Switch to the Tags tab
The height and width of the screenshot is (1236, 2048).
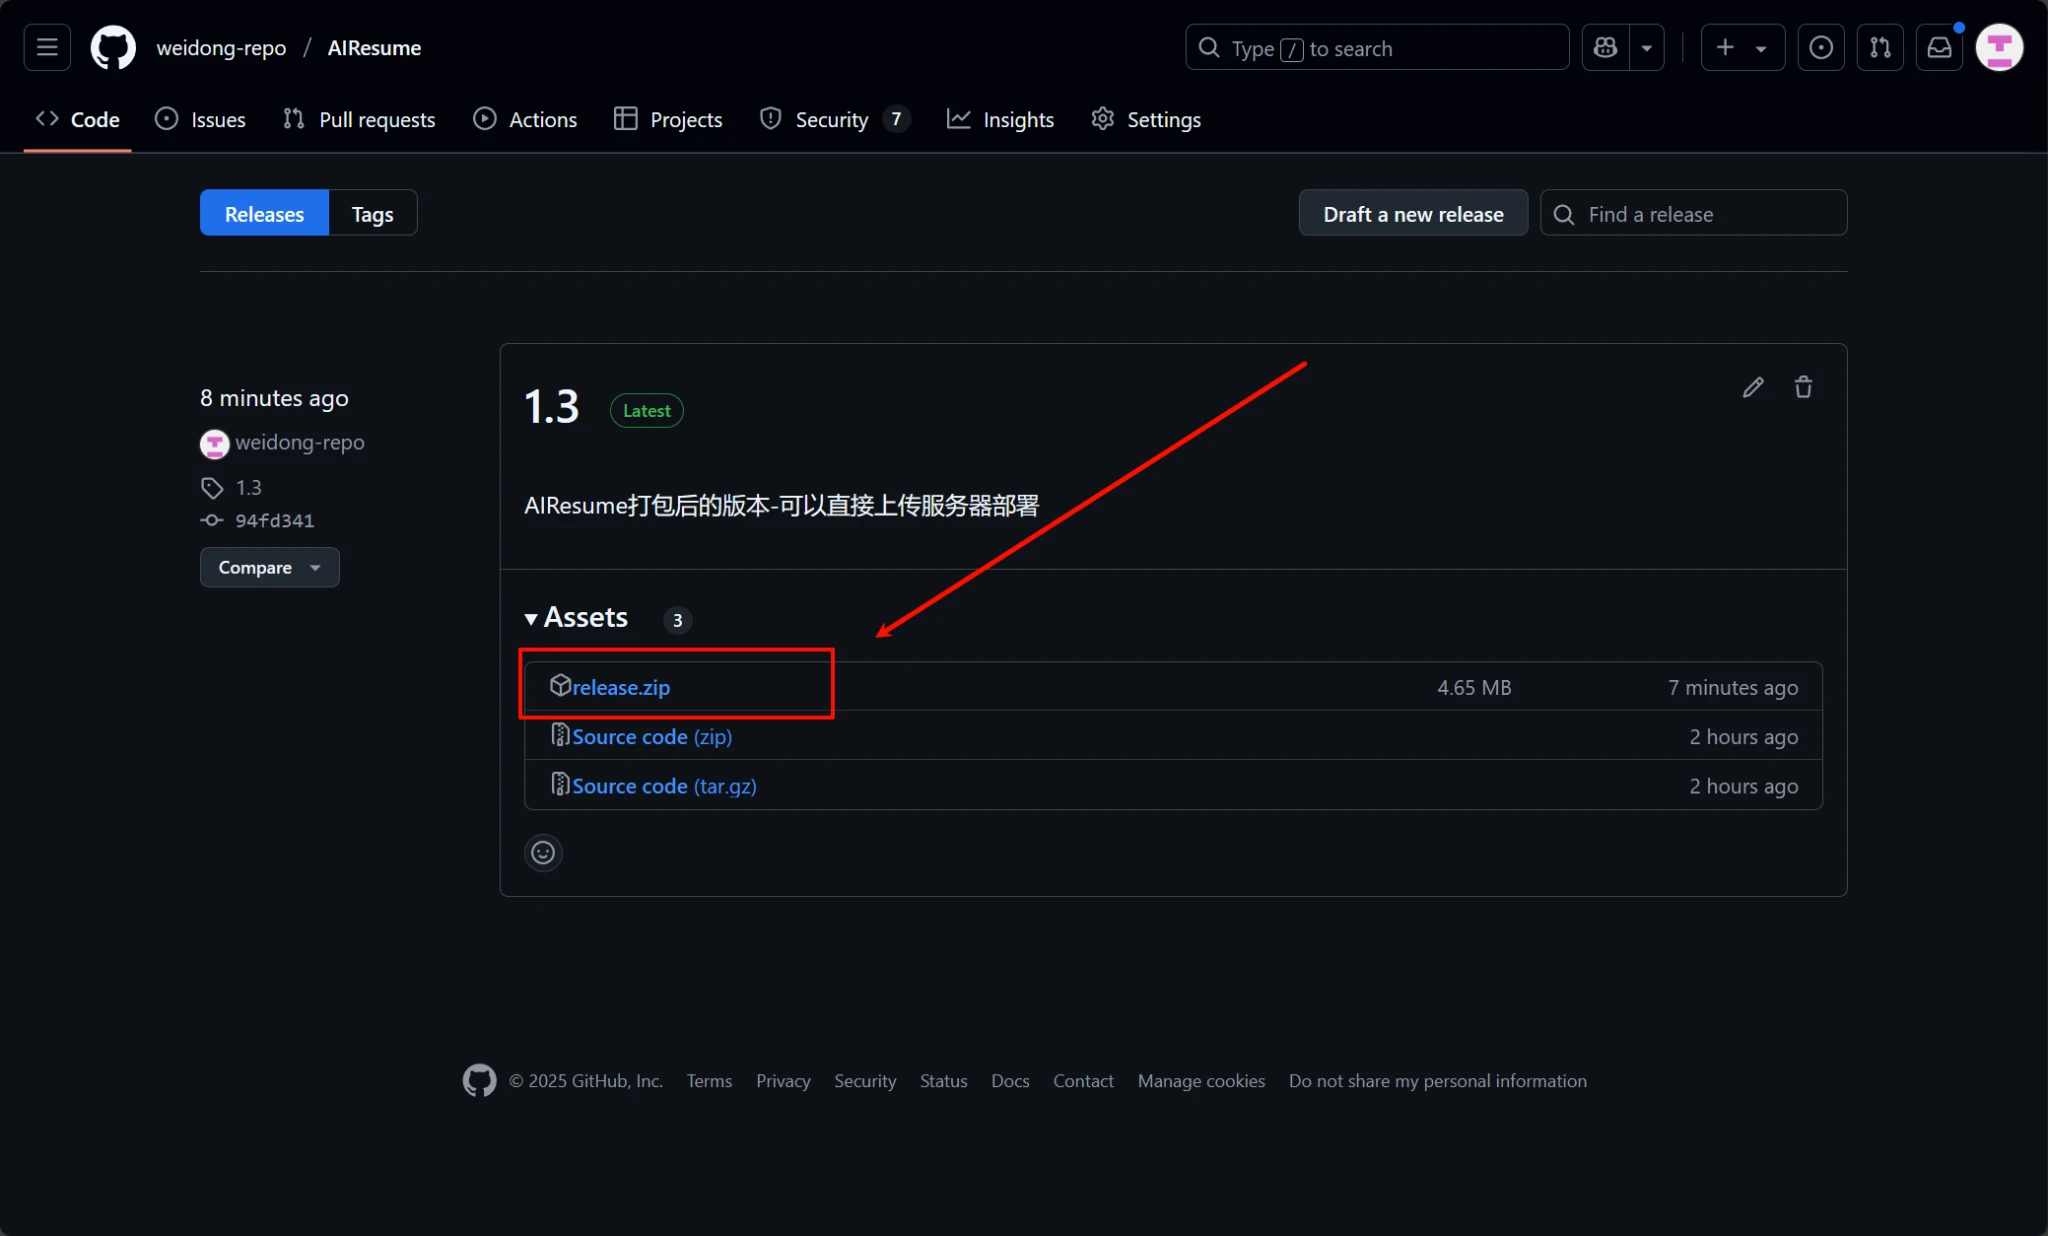(372, 213)
